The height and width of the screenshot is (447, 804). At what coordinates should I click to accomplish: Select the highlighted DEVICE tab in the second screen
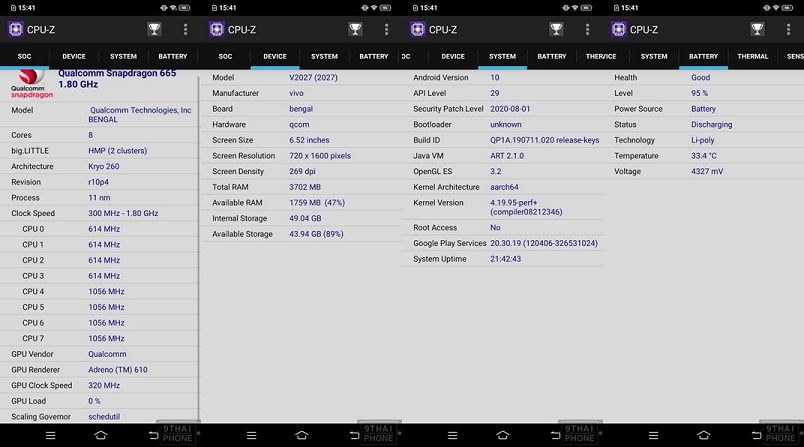pos(275,56)
